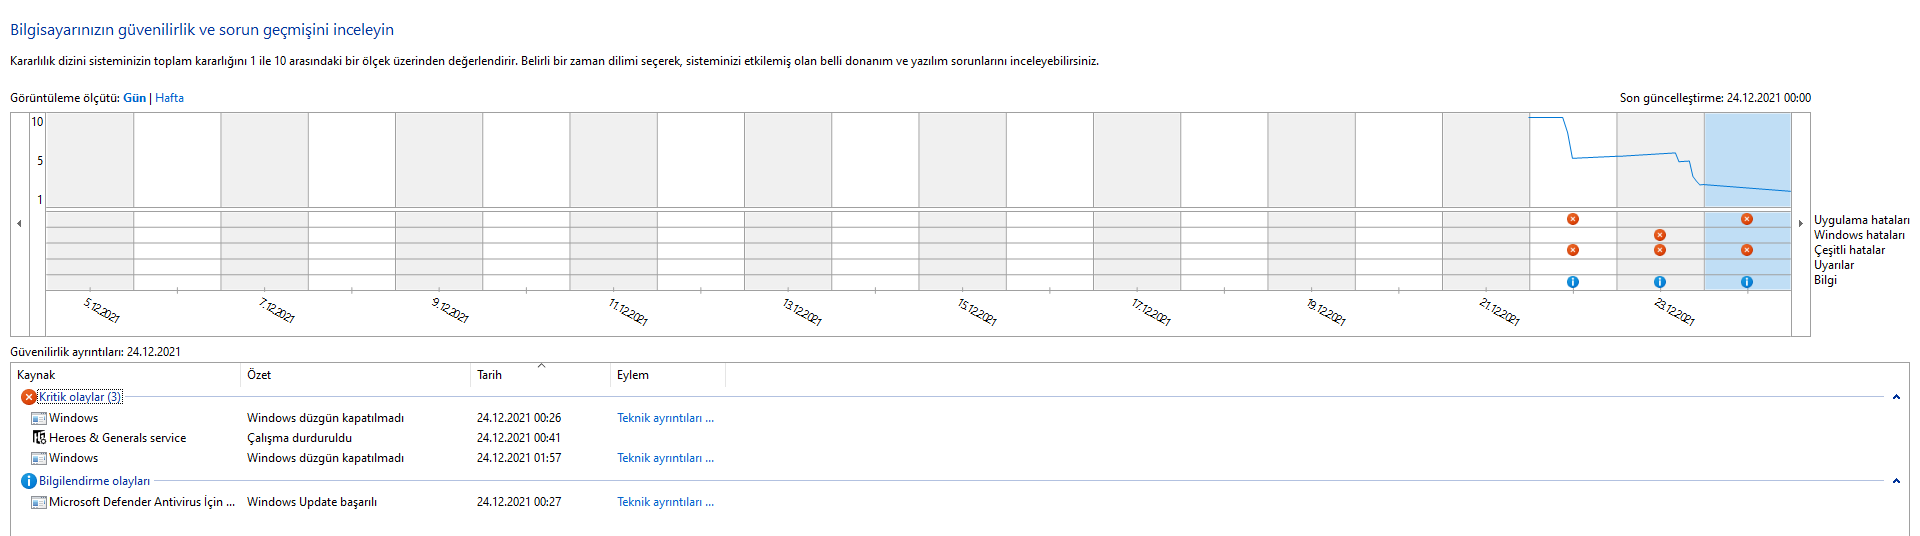Open Teknik ayrıntıları for the 00:26 Windows event
The image size is (1920, 536).
pyautogui.click(x=665, y=418)
